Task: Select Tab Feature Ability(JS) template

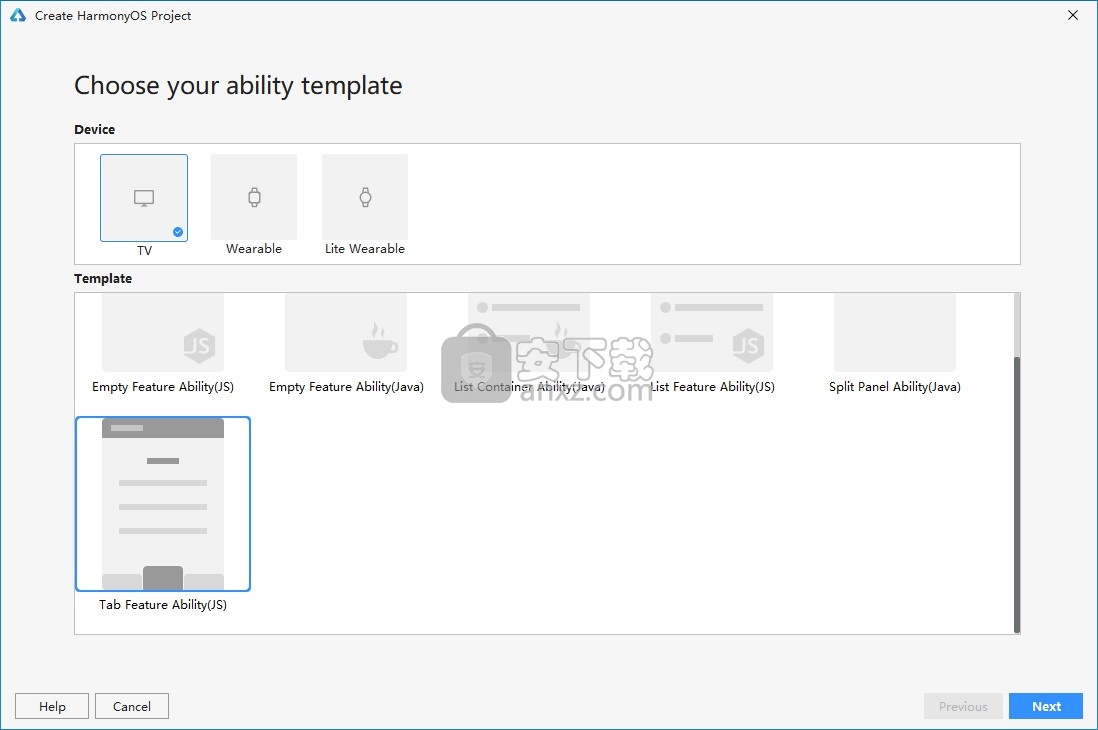Action: [x=162, y=504]
